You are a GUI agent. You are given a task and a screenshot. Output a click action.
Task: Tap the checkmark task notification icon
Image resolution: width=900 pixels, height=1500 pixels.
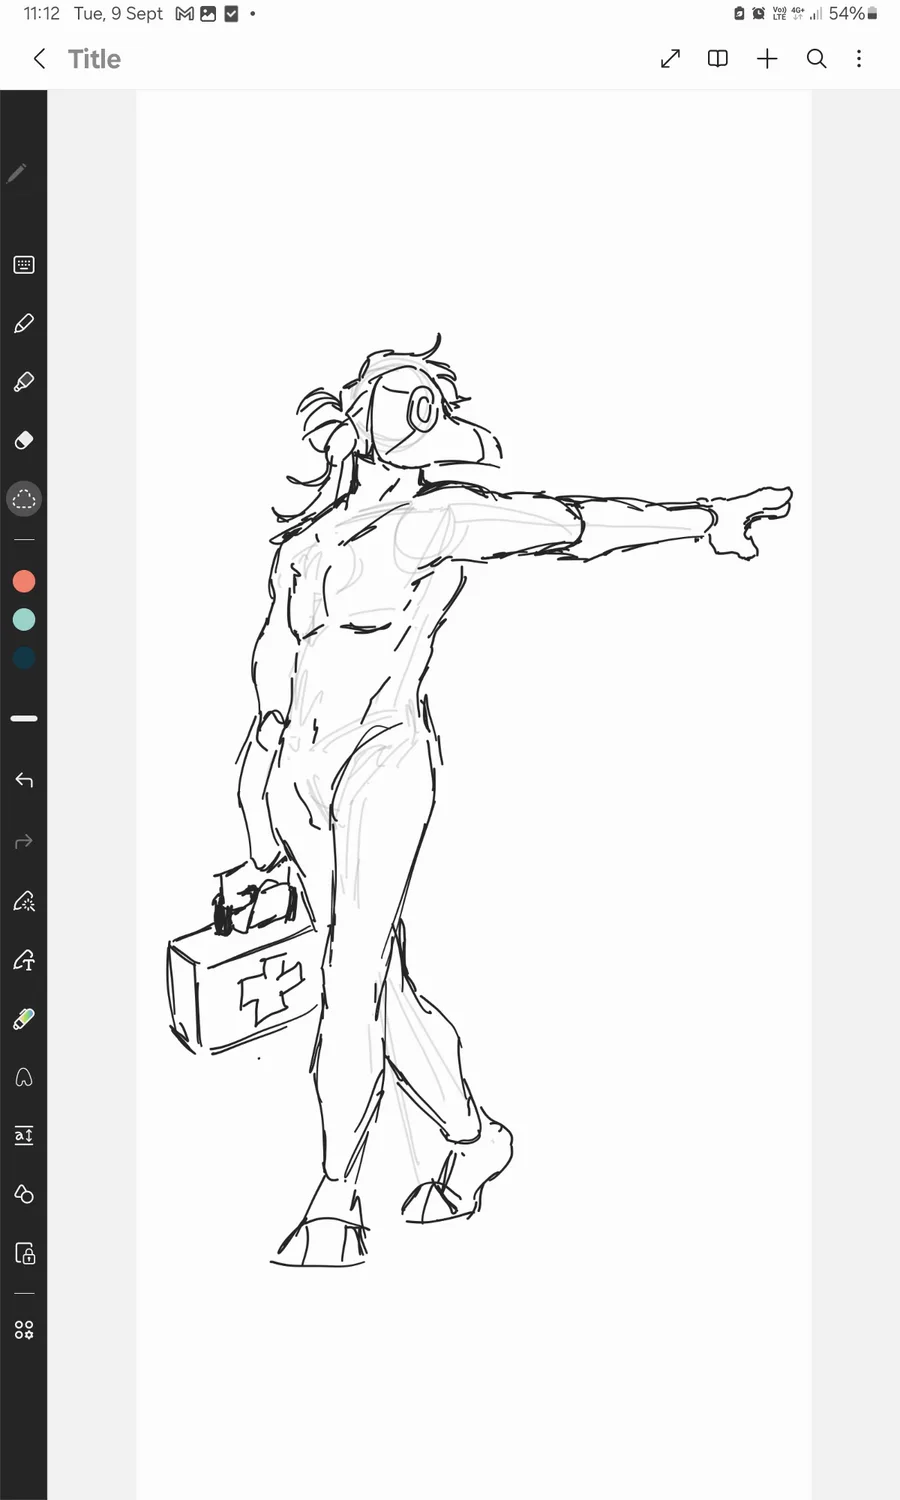(x=231, y=14)
